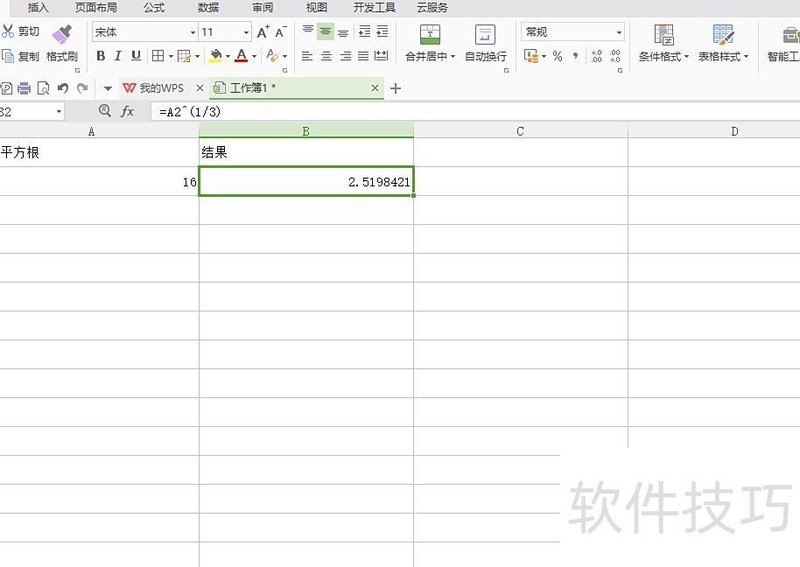Click the fill color paint bucket
800x567 pixels.
click(216, 56)
